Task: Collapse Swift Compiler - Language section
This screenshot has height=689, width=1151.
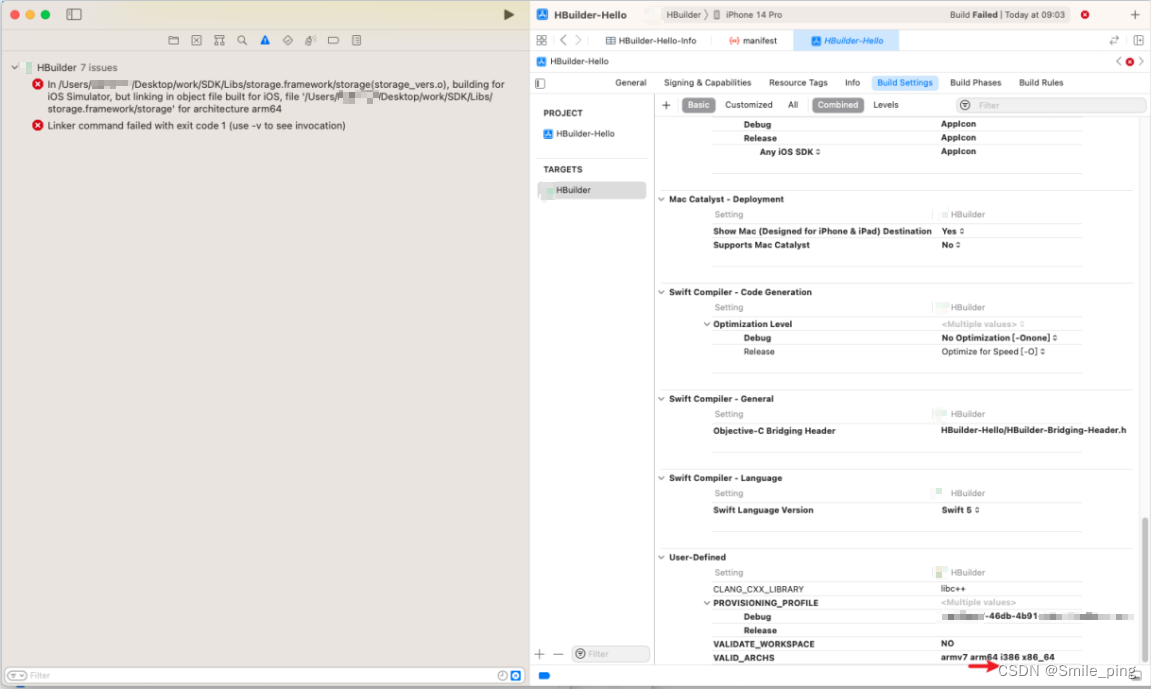Action: (x=661, y=478)
